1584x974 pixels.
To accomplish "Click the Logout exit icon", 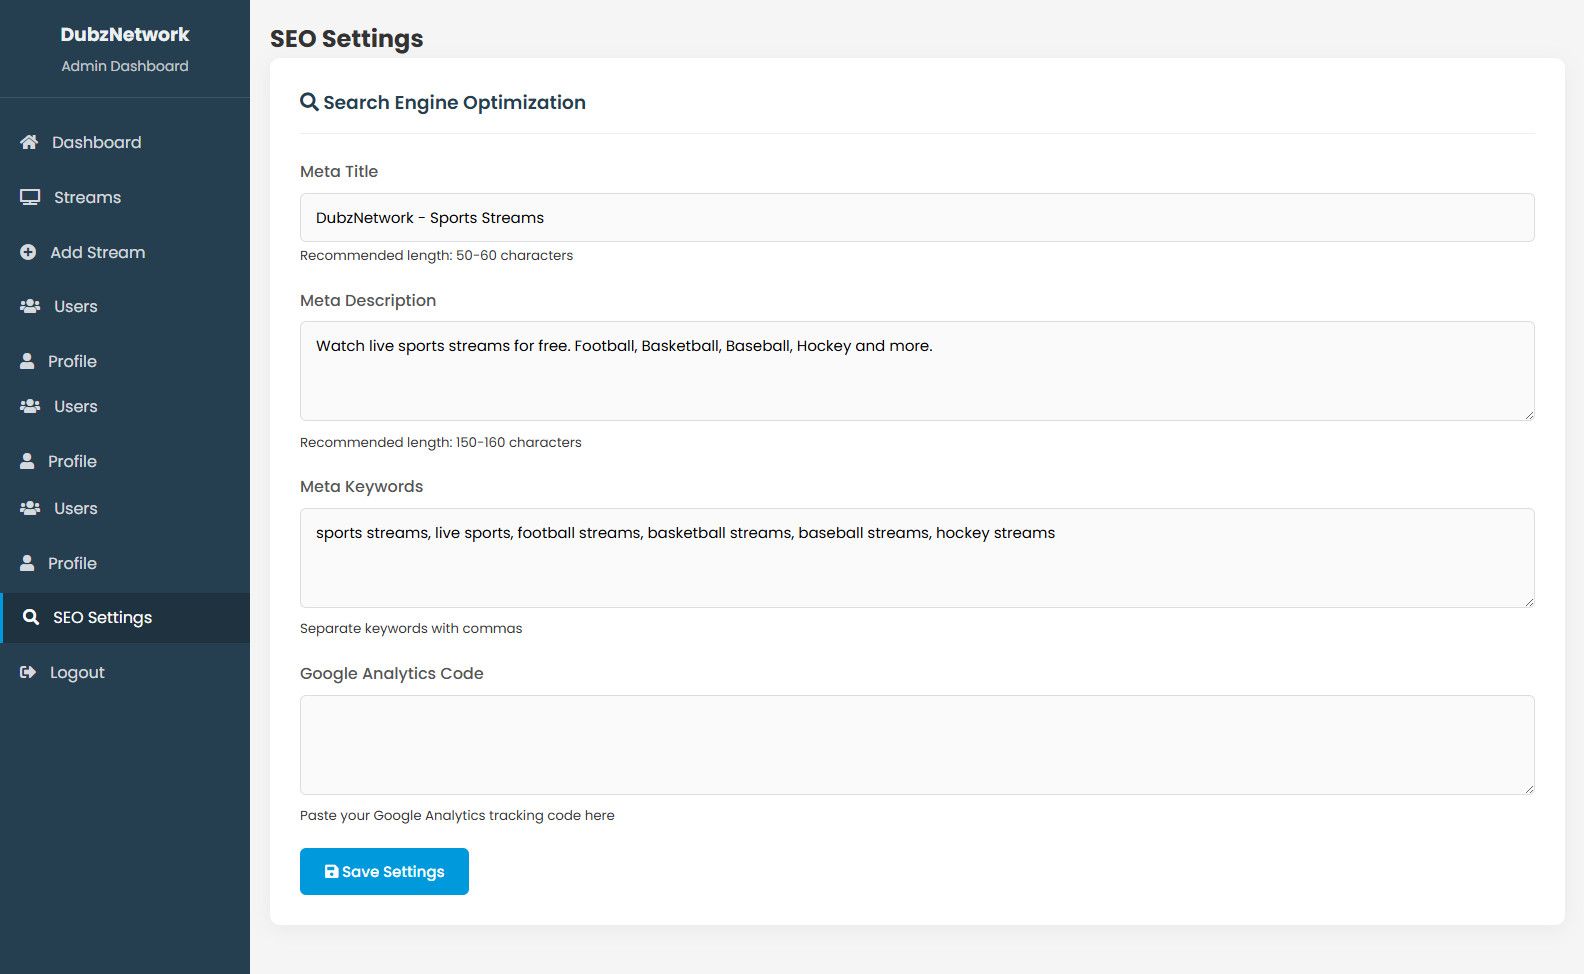I will [x=28, y=672].
